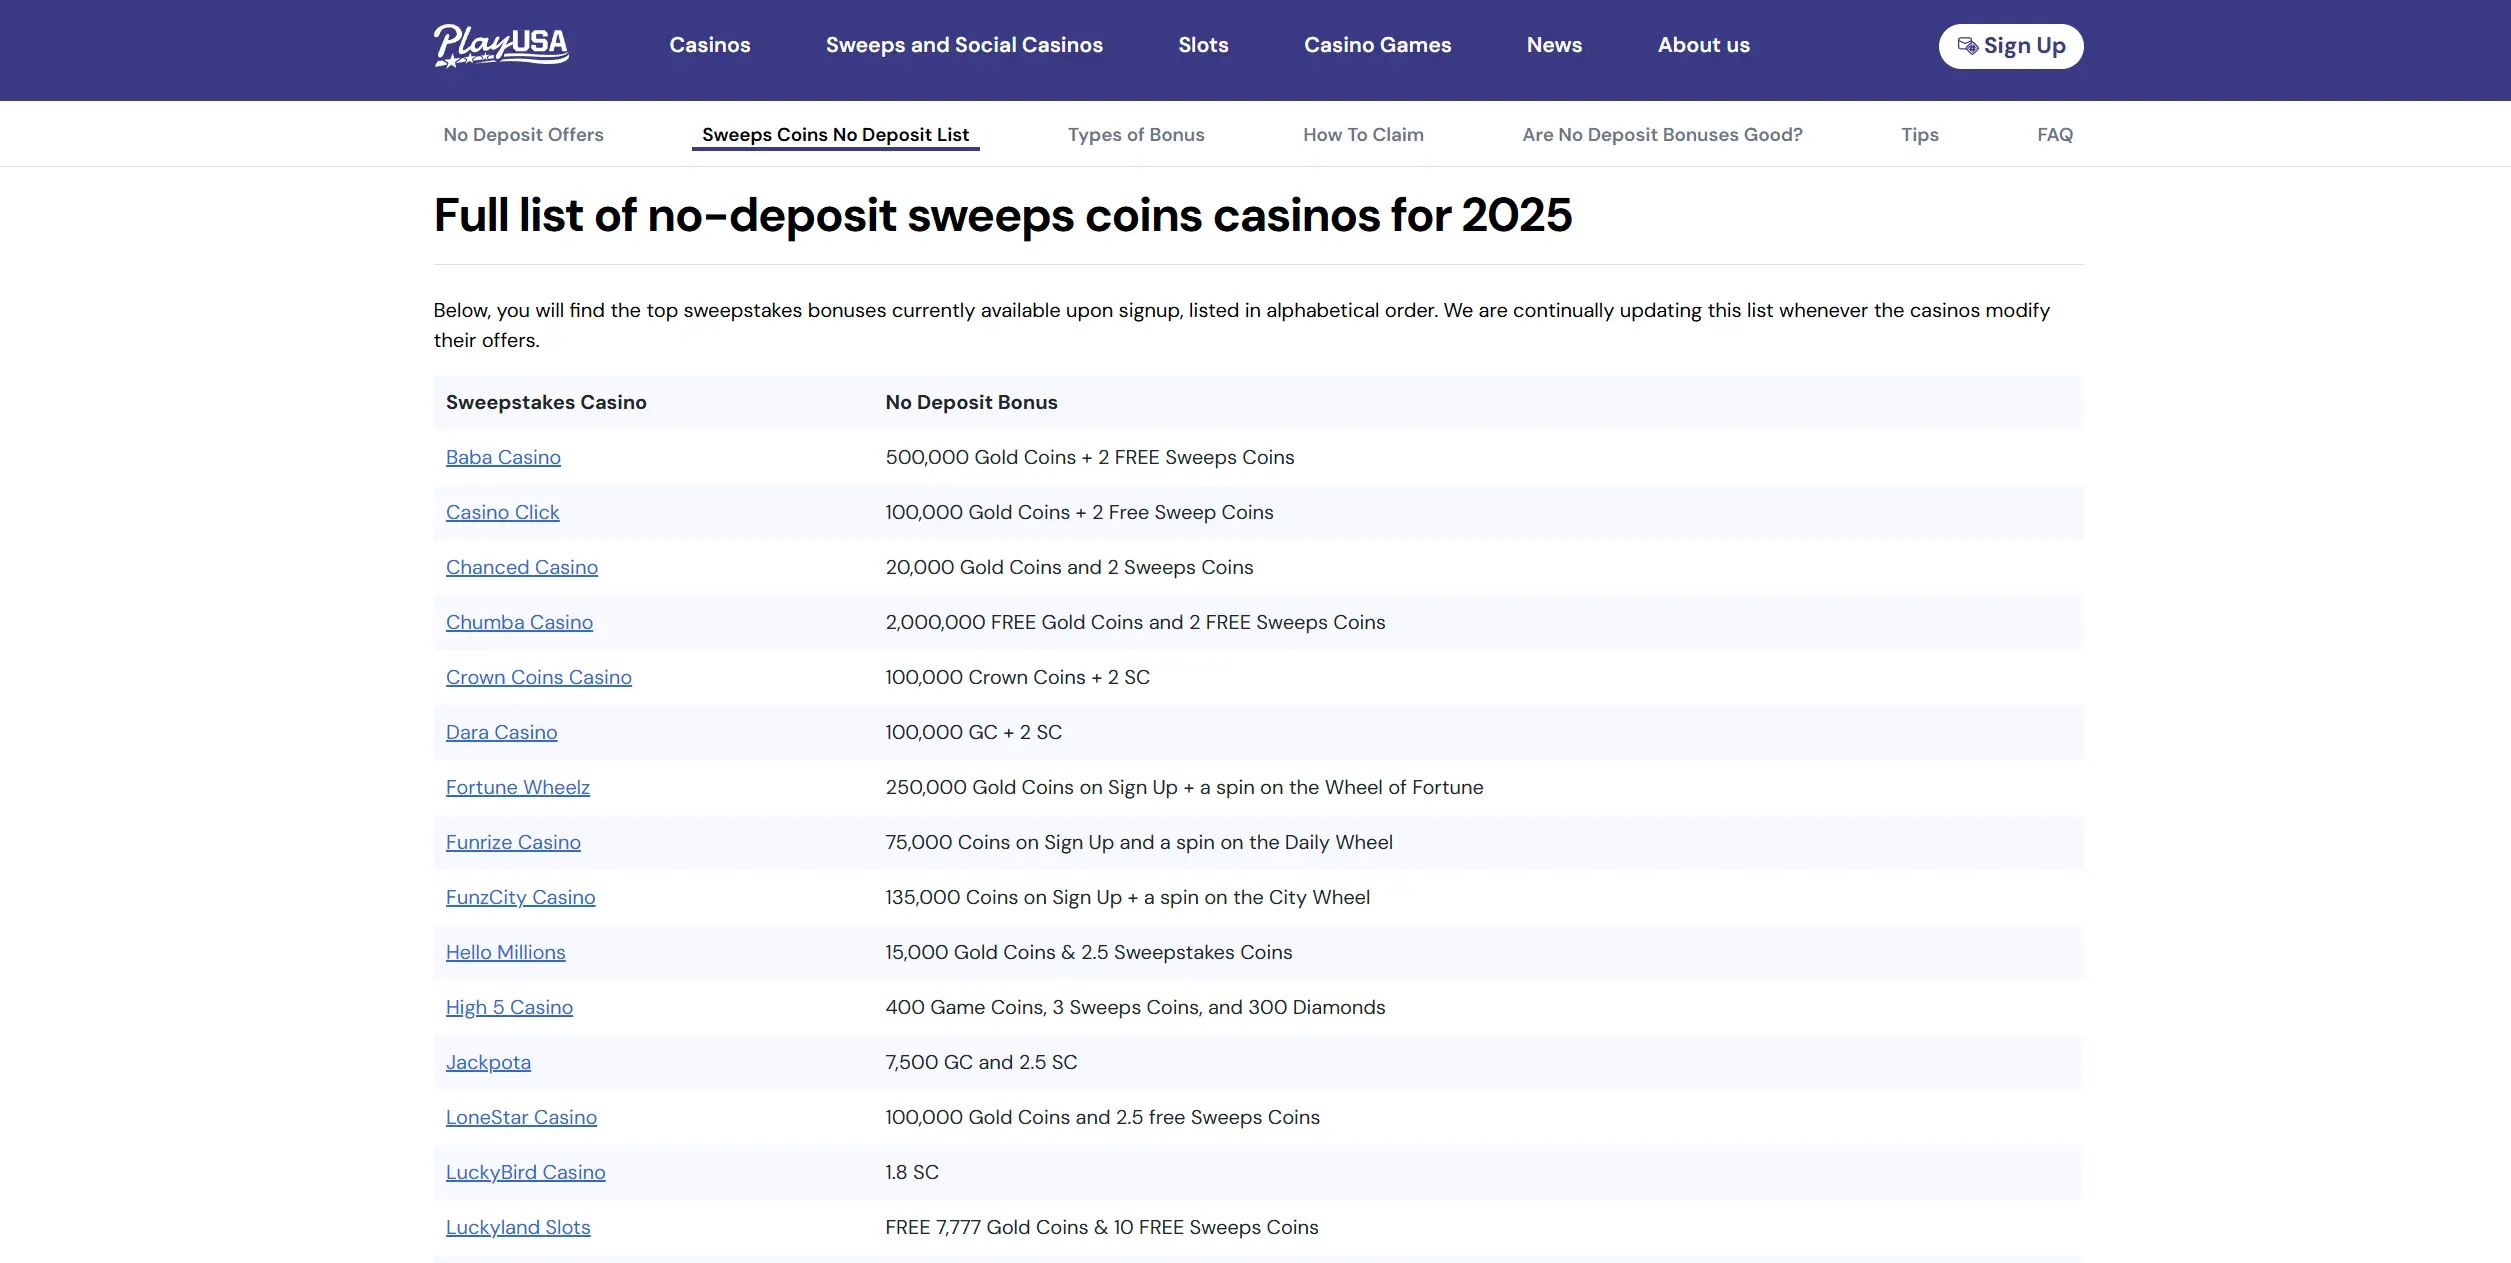The image size is (2511, 1263).
Task: Open the Hello Millions link
Action: coord(505,952)
